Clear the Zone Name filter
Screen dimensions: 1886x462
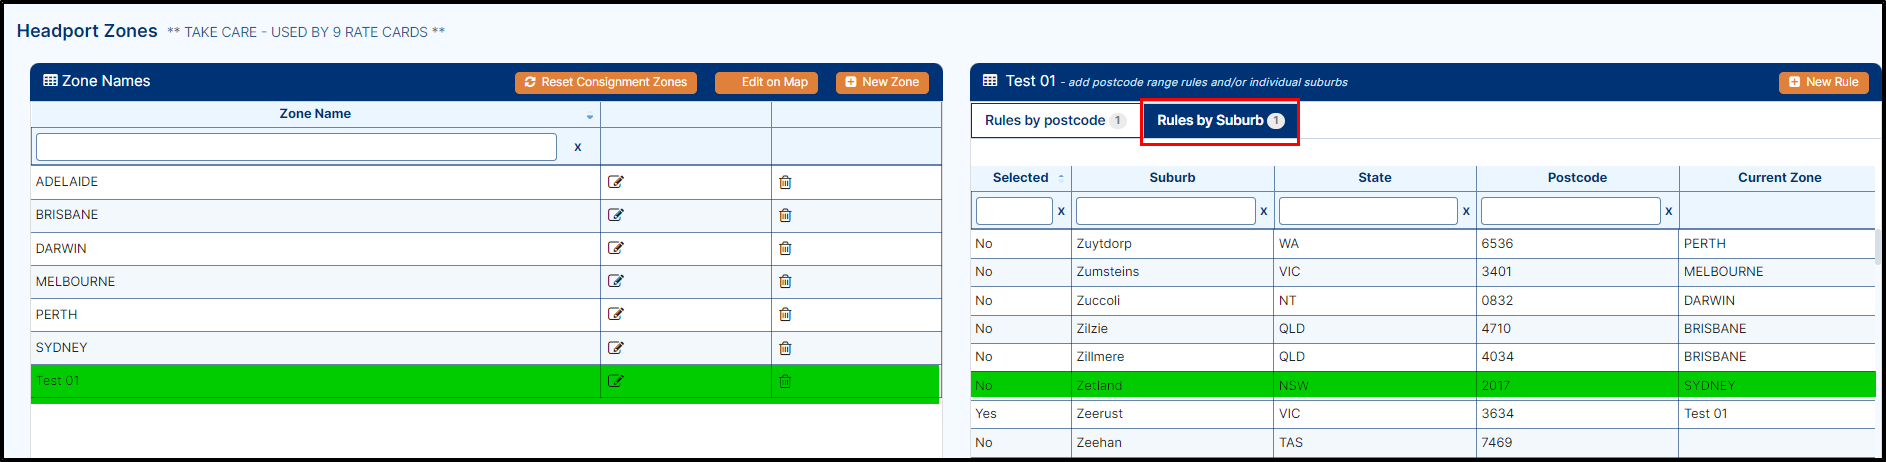tap(577, 147)
